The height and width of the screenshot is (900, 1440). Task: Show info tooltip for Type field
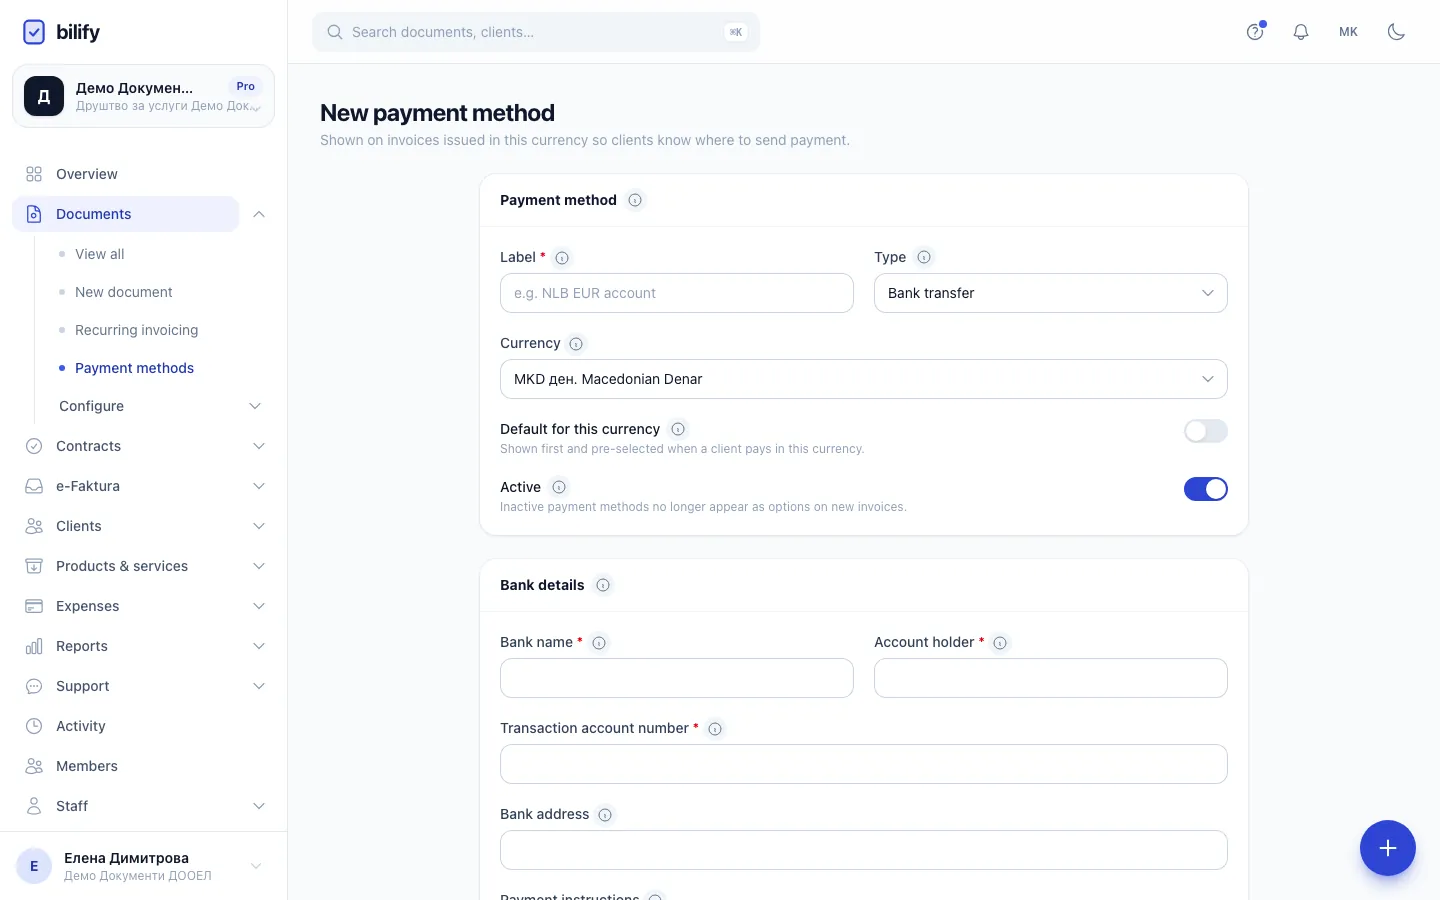[x=924, y=257]
